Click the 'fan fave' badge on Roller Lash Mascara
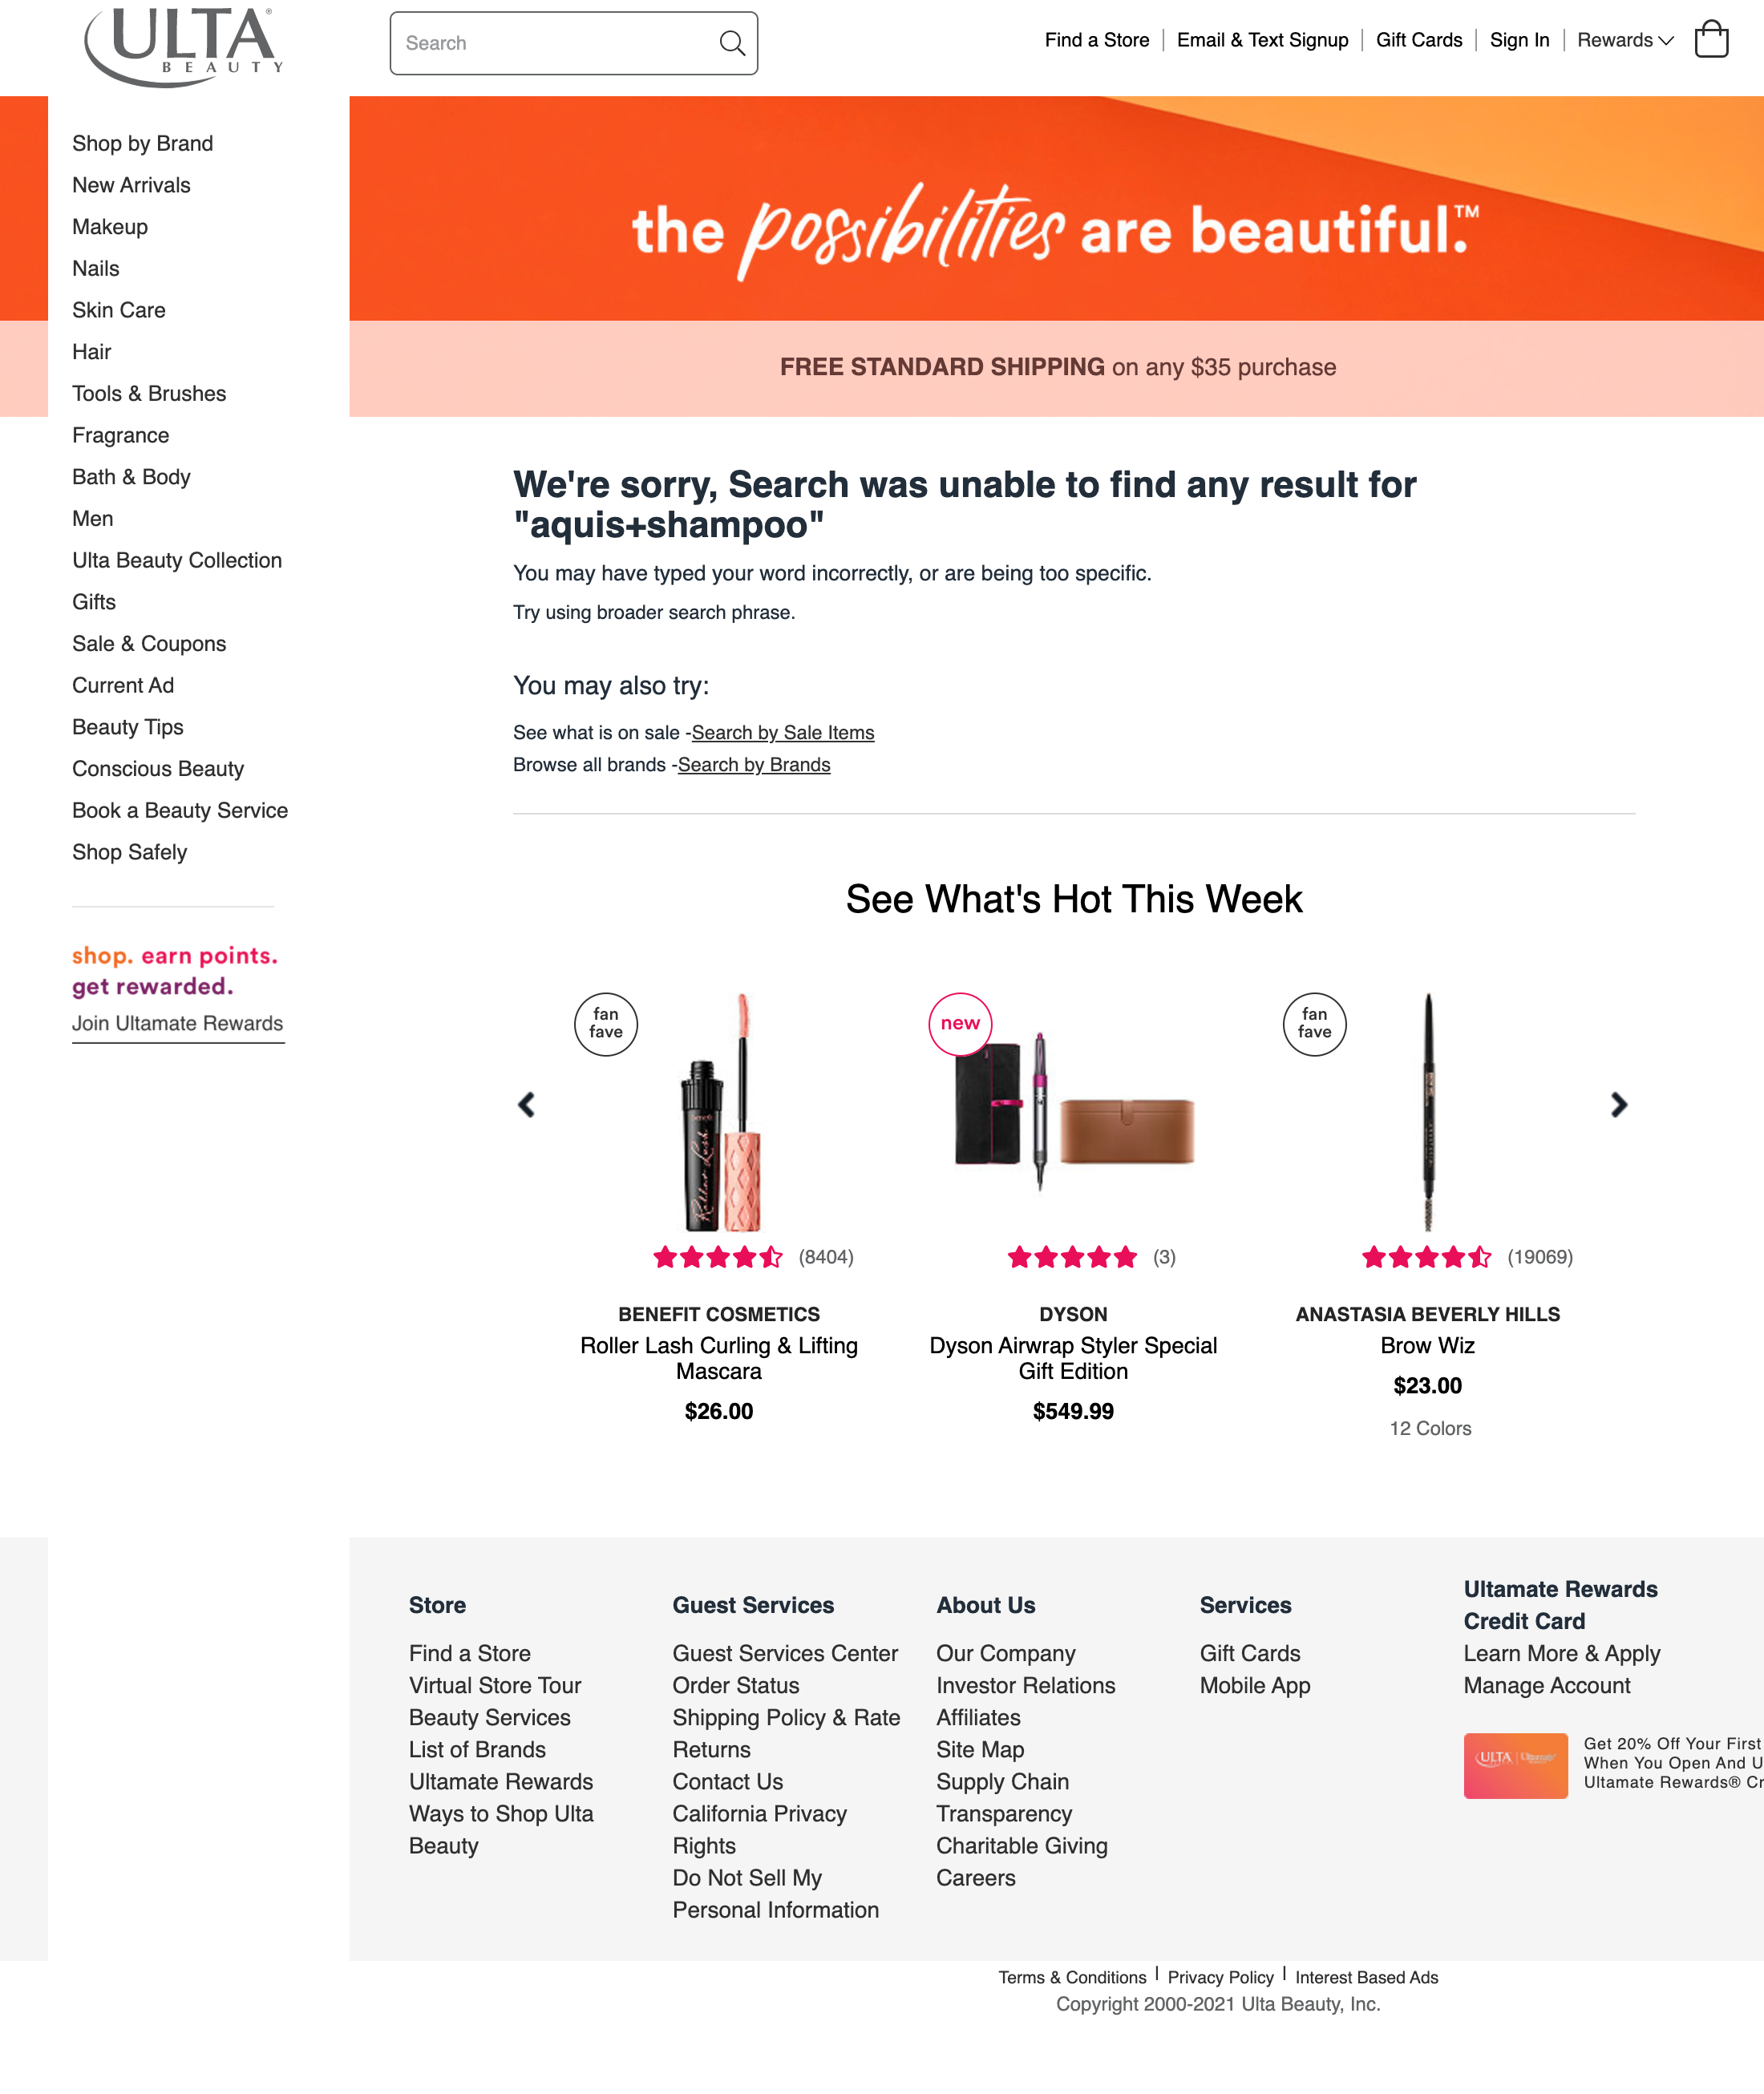The image size is (1764, 2094). click(606, 1024)
